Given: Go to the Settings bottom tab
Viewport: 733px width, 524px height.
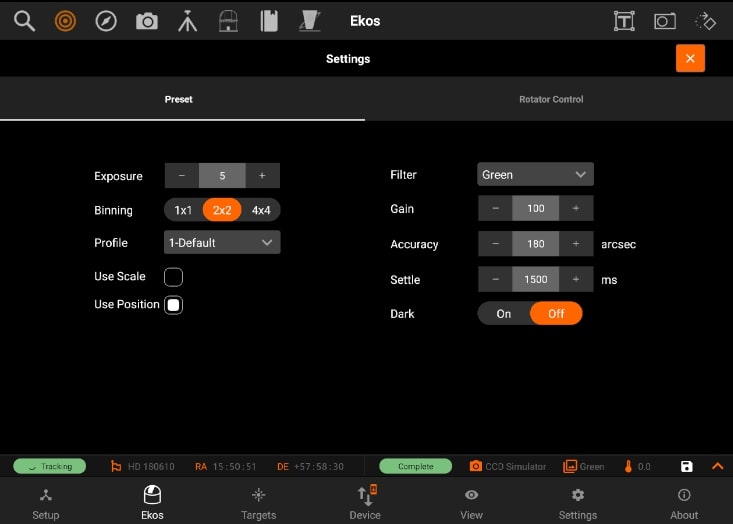Looking at the screenshot, I should 578,504.
